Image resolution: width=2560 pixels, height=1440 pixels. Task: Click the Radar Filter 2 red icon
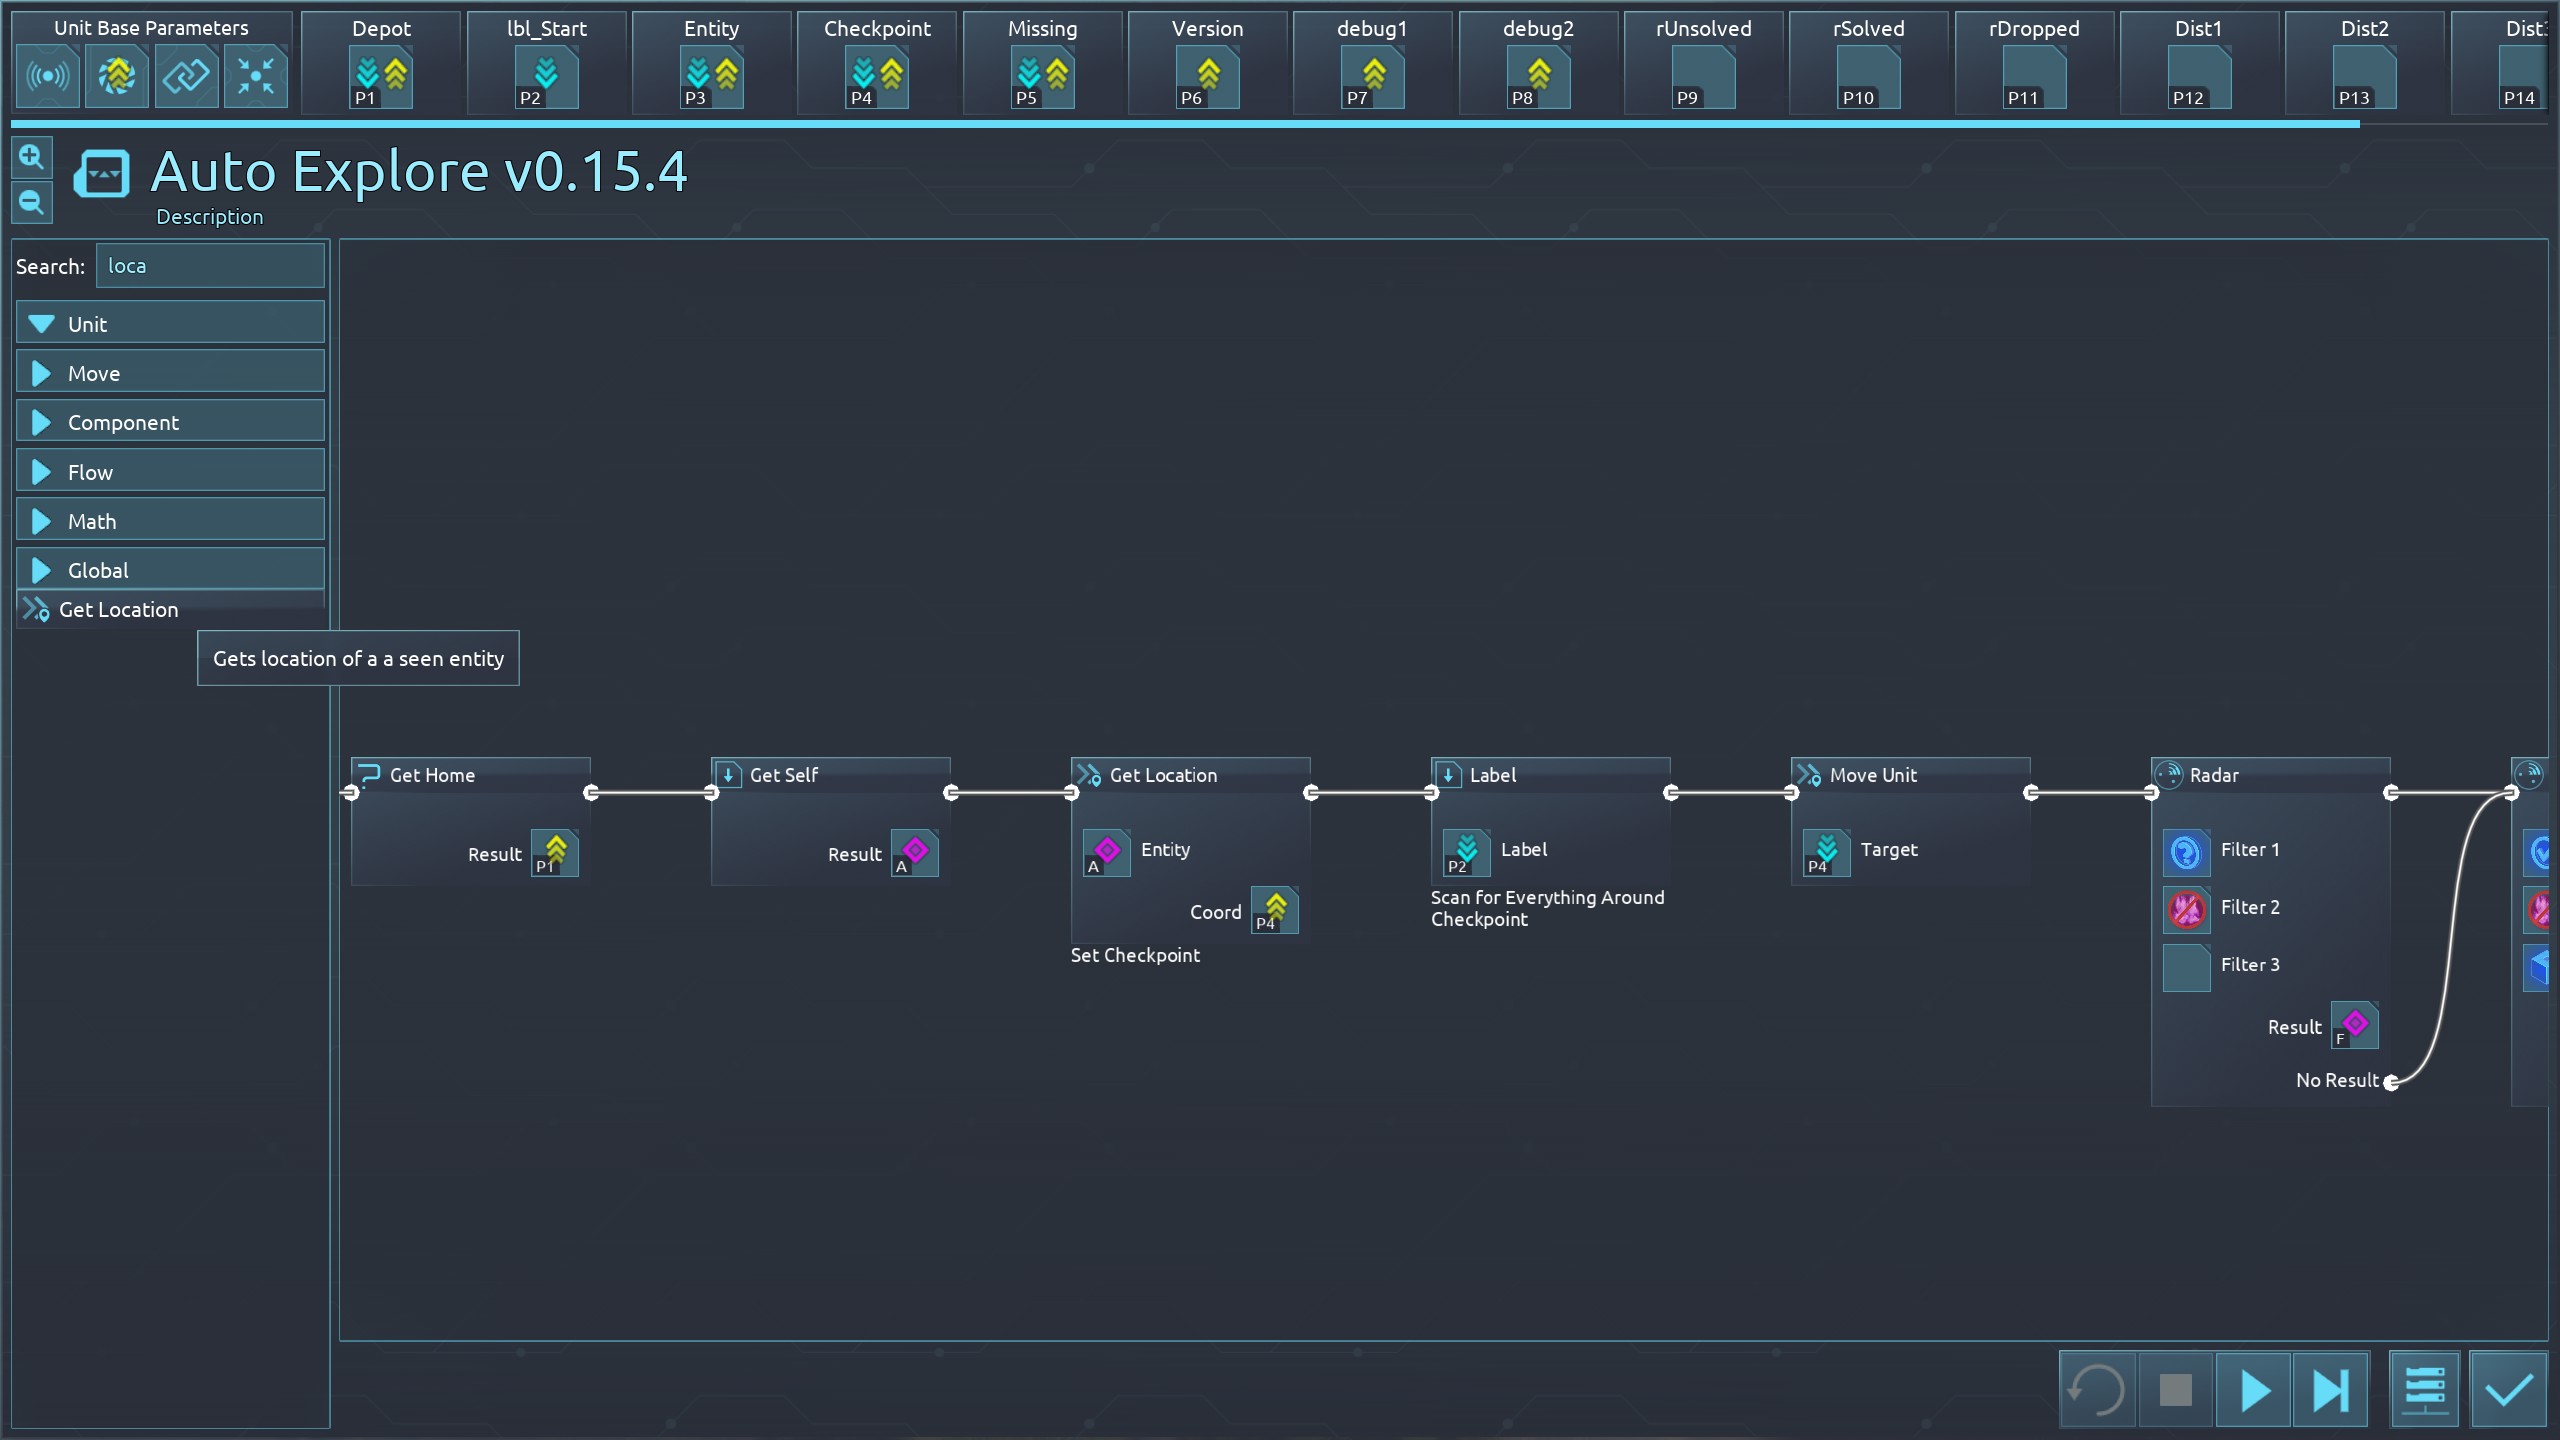(x=2186, y=909)
